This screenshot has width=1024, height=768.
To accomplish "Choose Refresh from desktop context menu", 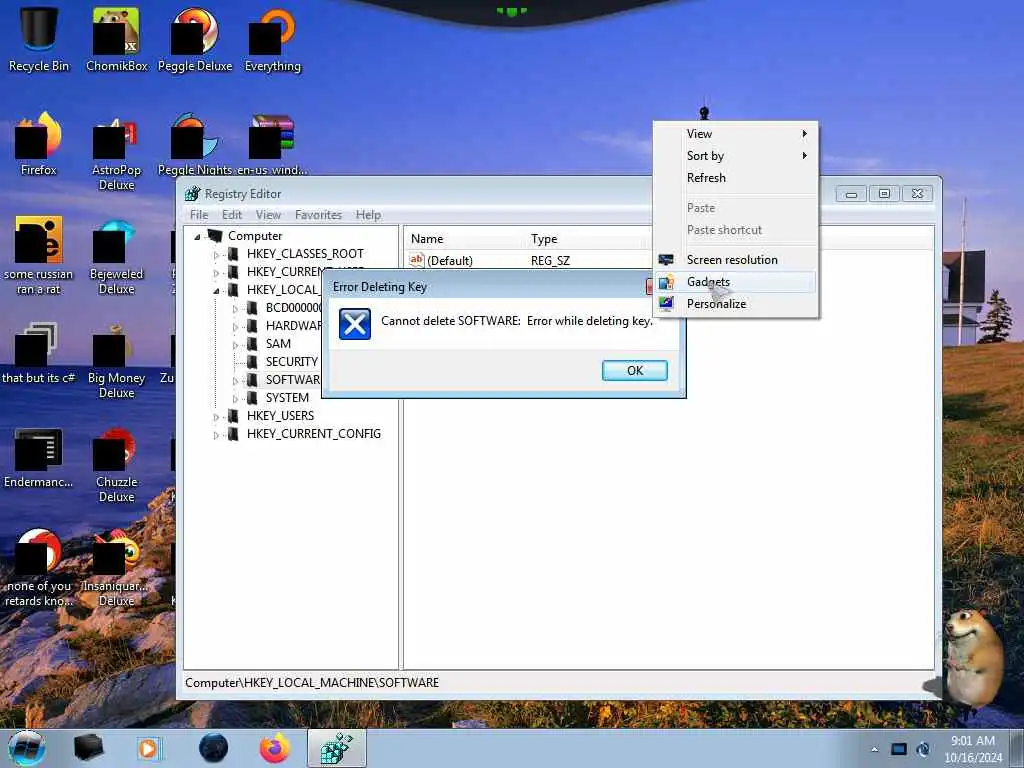I will click(735, 178).
